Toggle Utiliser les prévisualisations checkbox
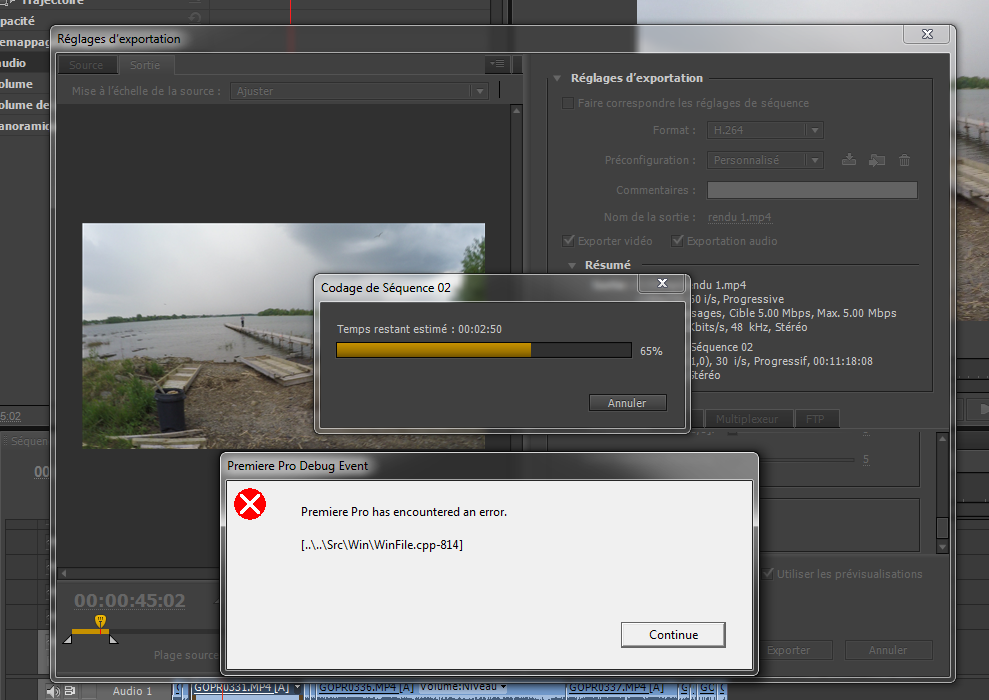Screen dimensions: 989x700 coord(768,573)
